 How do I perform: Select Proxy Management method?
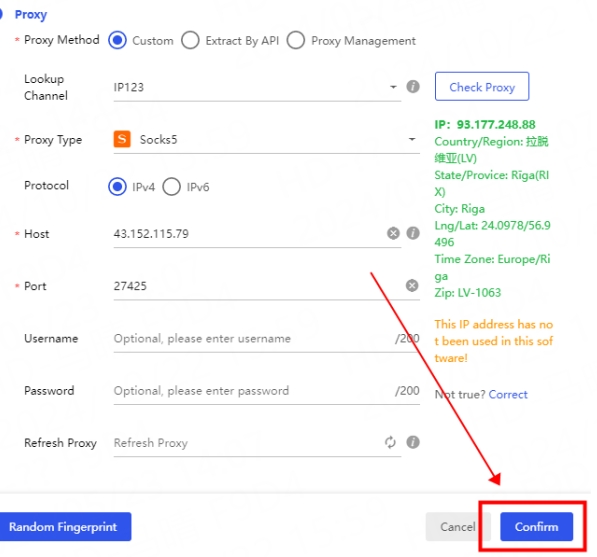point(296,40)
